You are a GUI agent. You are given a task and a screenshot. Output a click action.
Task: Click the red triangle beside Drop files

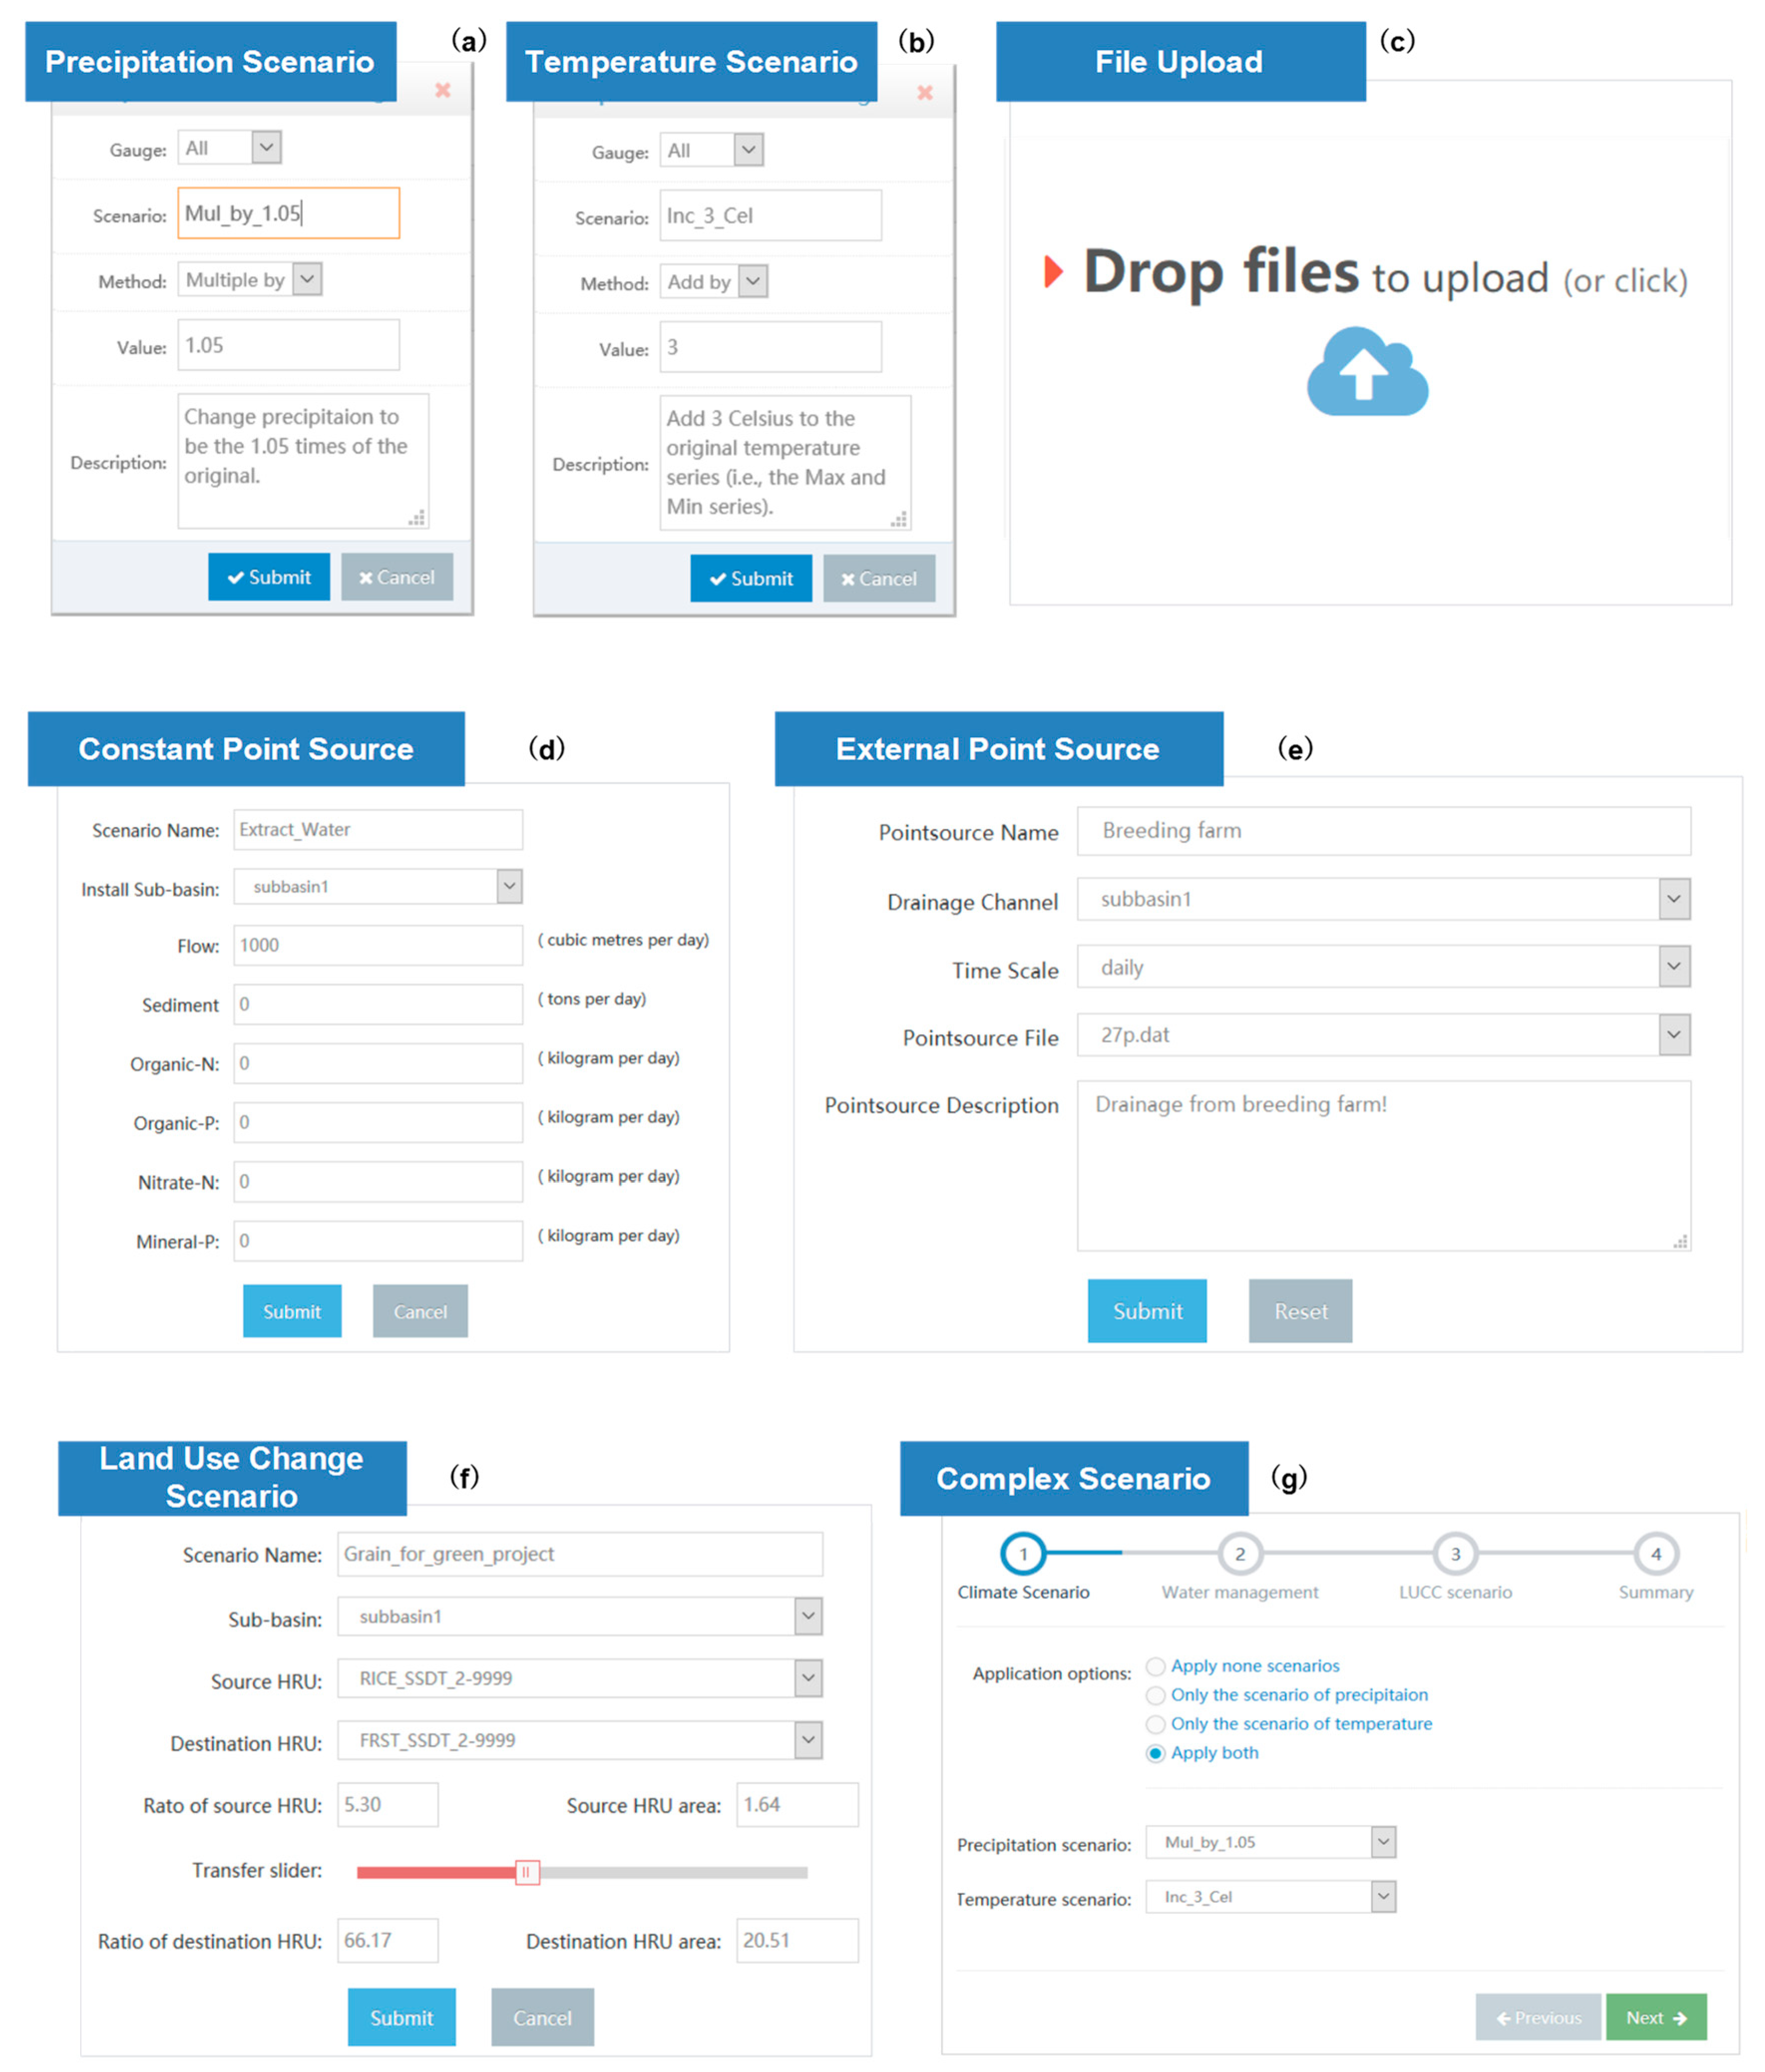pos(1052,272)
